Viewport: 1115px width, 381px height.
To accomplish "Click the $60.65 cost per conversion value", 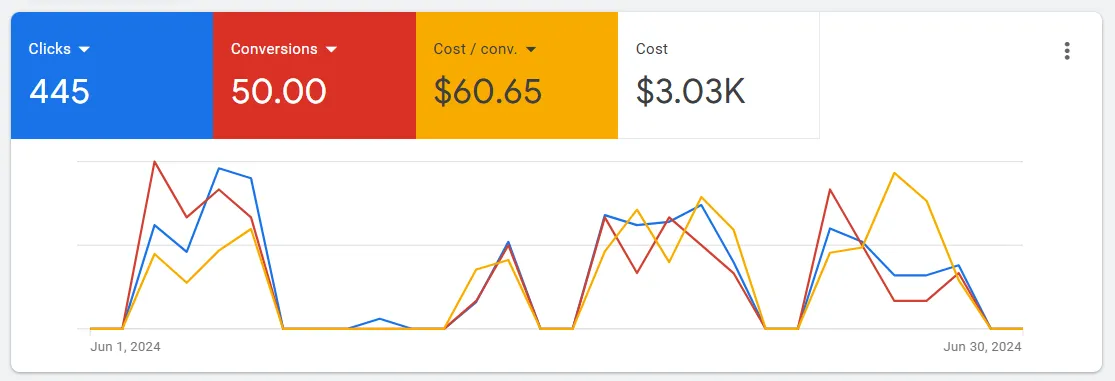I will tap(488, 92).
